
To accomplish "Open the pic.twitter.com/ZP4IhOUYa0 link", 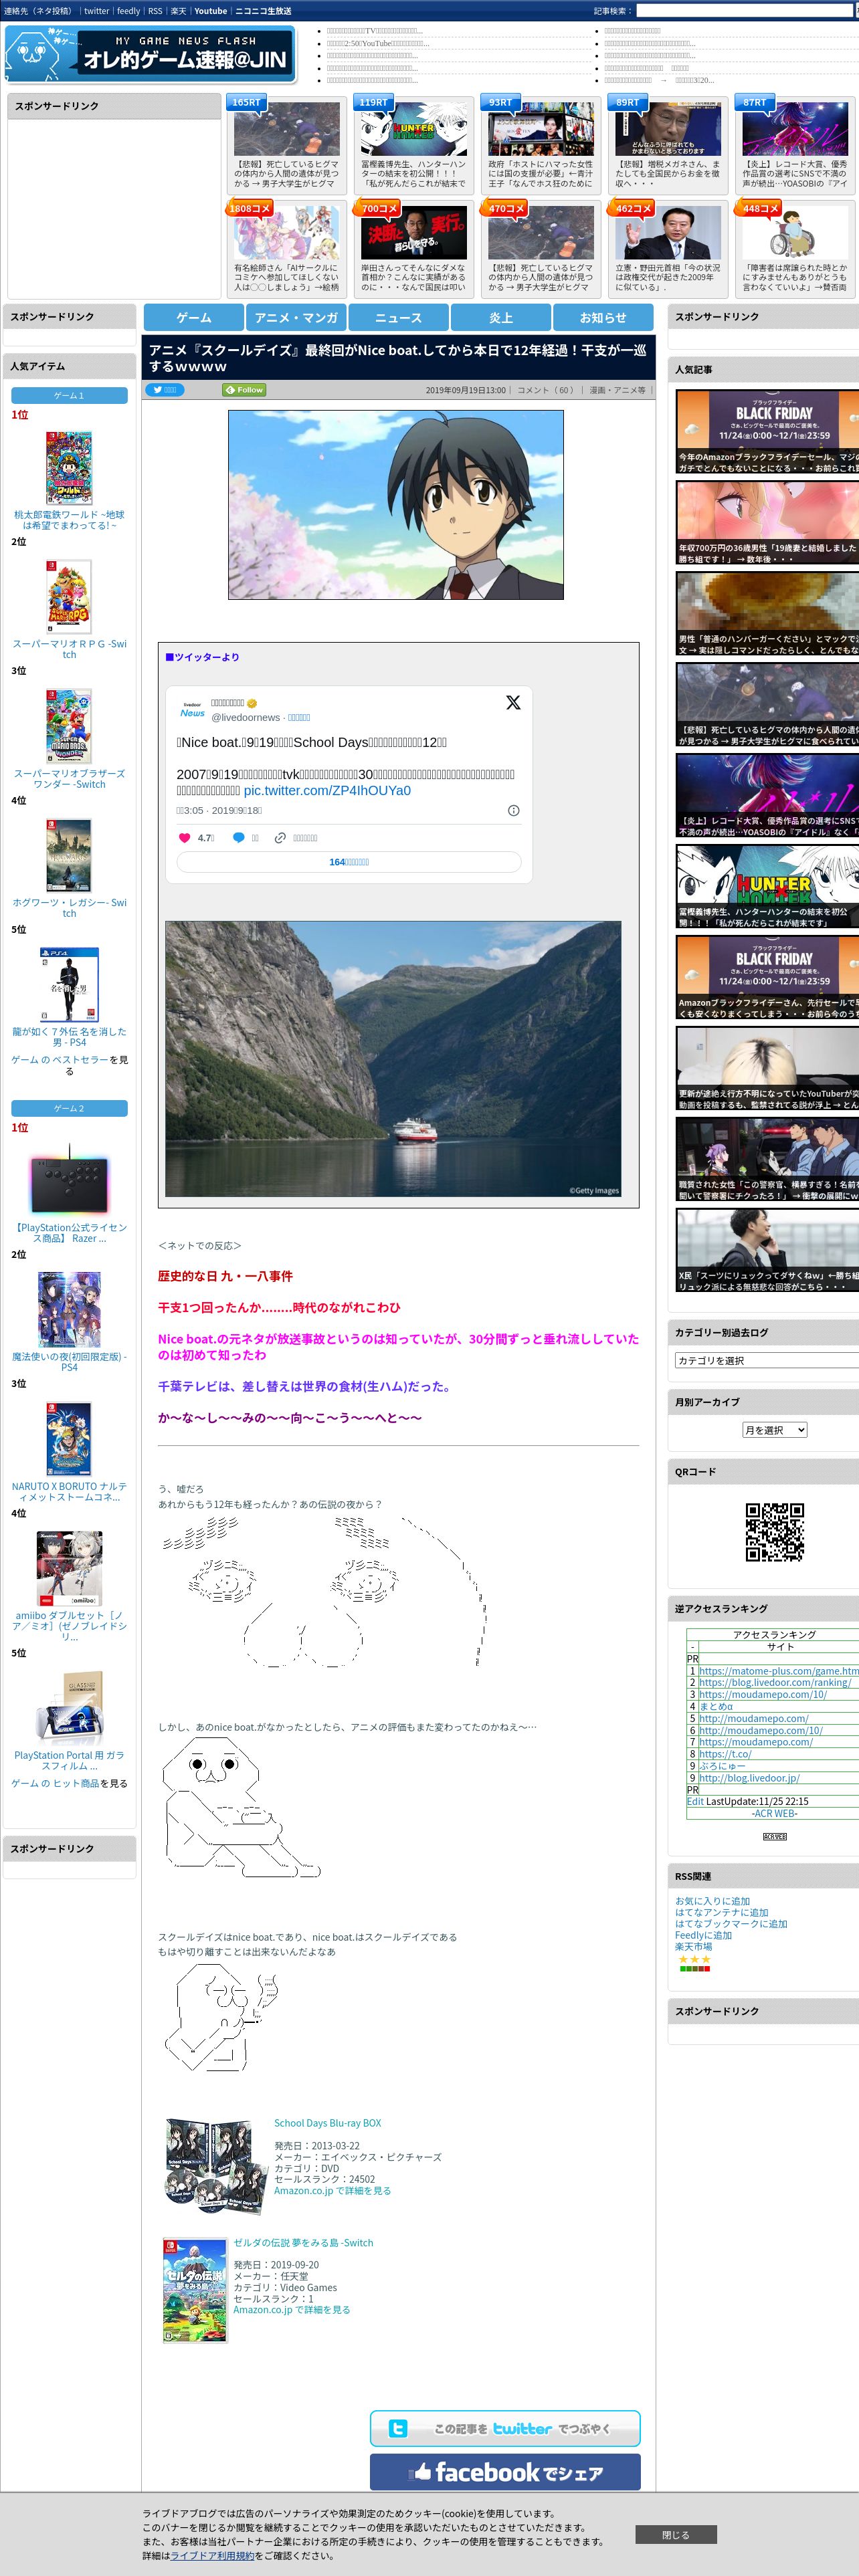I will coord(327,790).
